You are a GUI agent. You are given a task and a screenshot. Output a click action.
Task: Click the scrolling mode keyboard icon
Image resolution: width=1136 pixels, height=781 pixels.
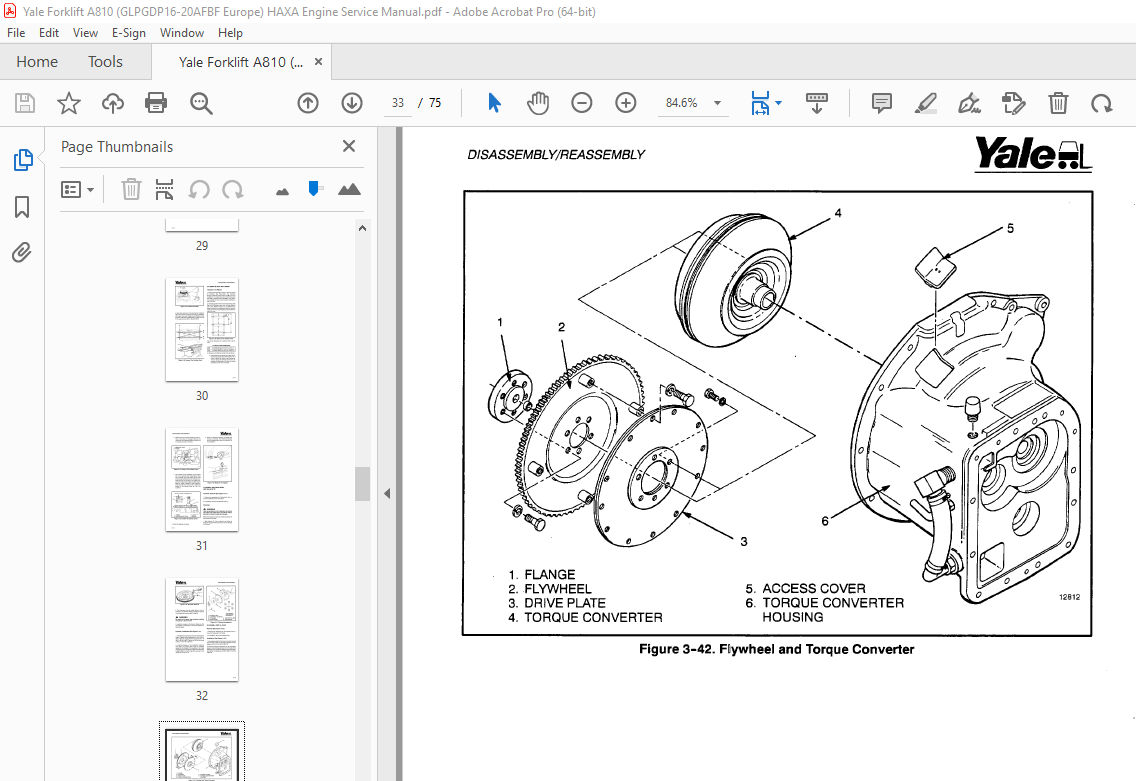[x=816, y=103]
